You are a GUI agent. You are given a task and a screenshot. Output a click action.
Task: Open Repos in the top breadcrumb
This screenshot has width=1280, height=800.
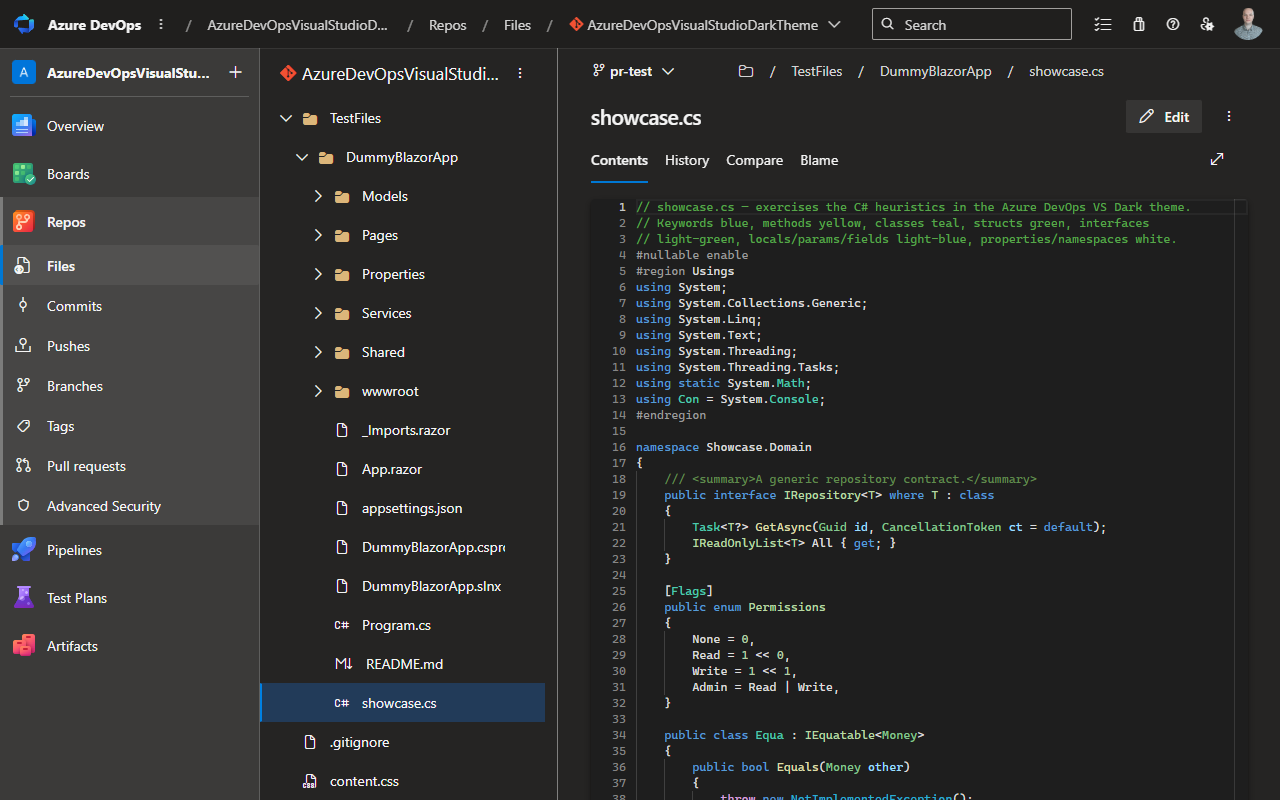[447, 25]
